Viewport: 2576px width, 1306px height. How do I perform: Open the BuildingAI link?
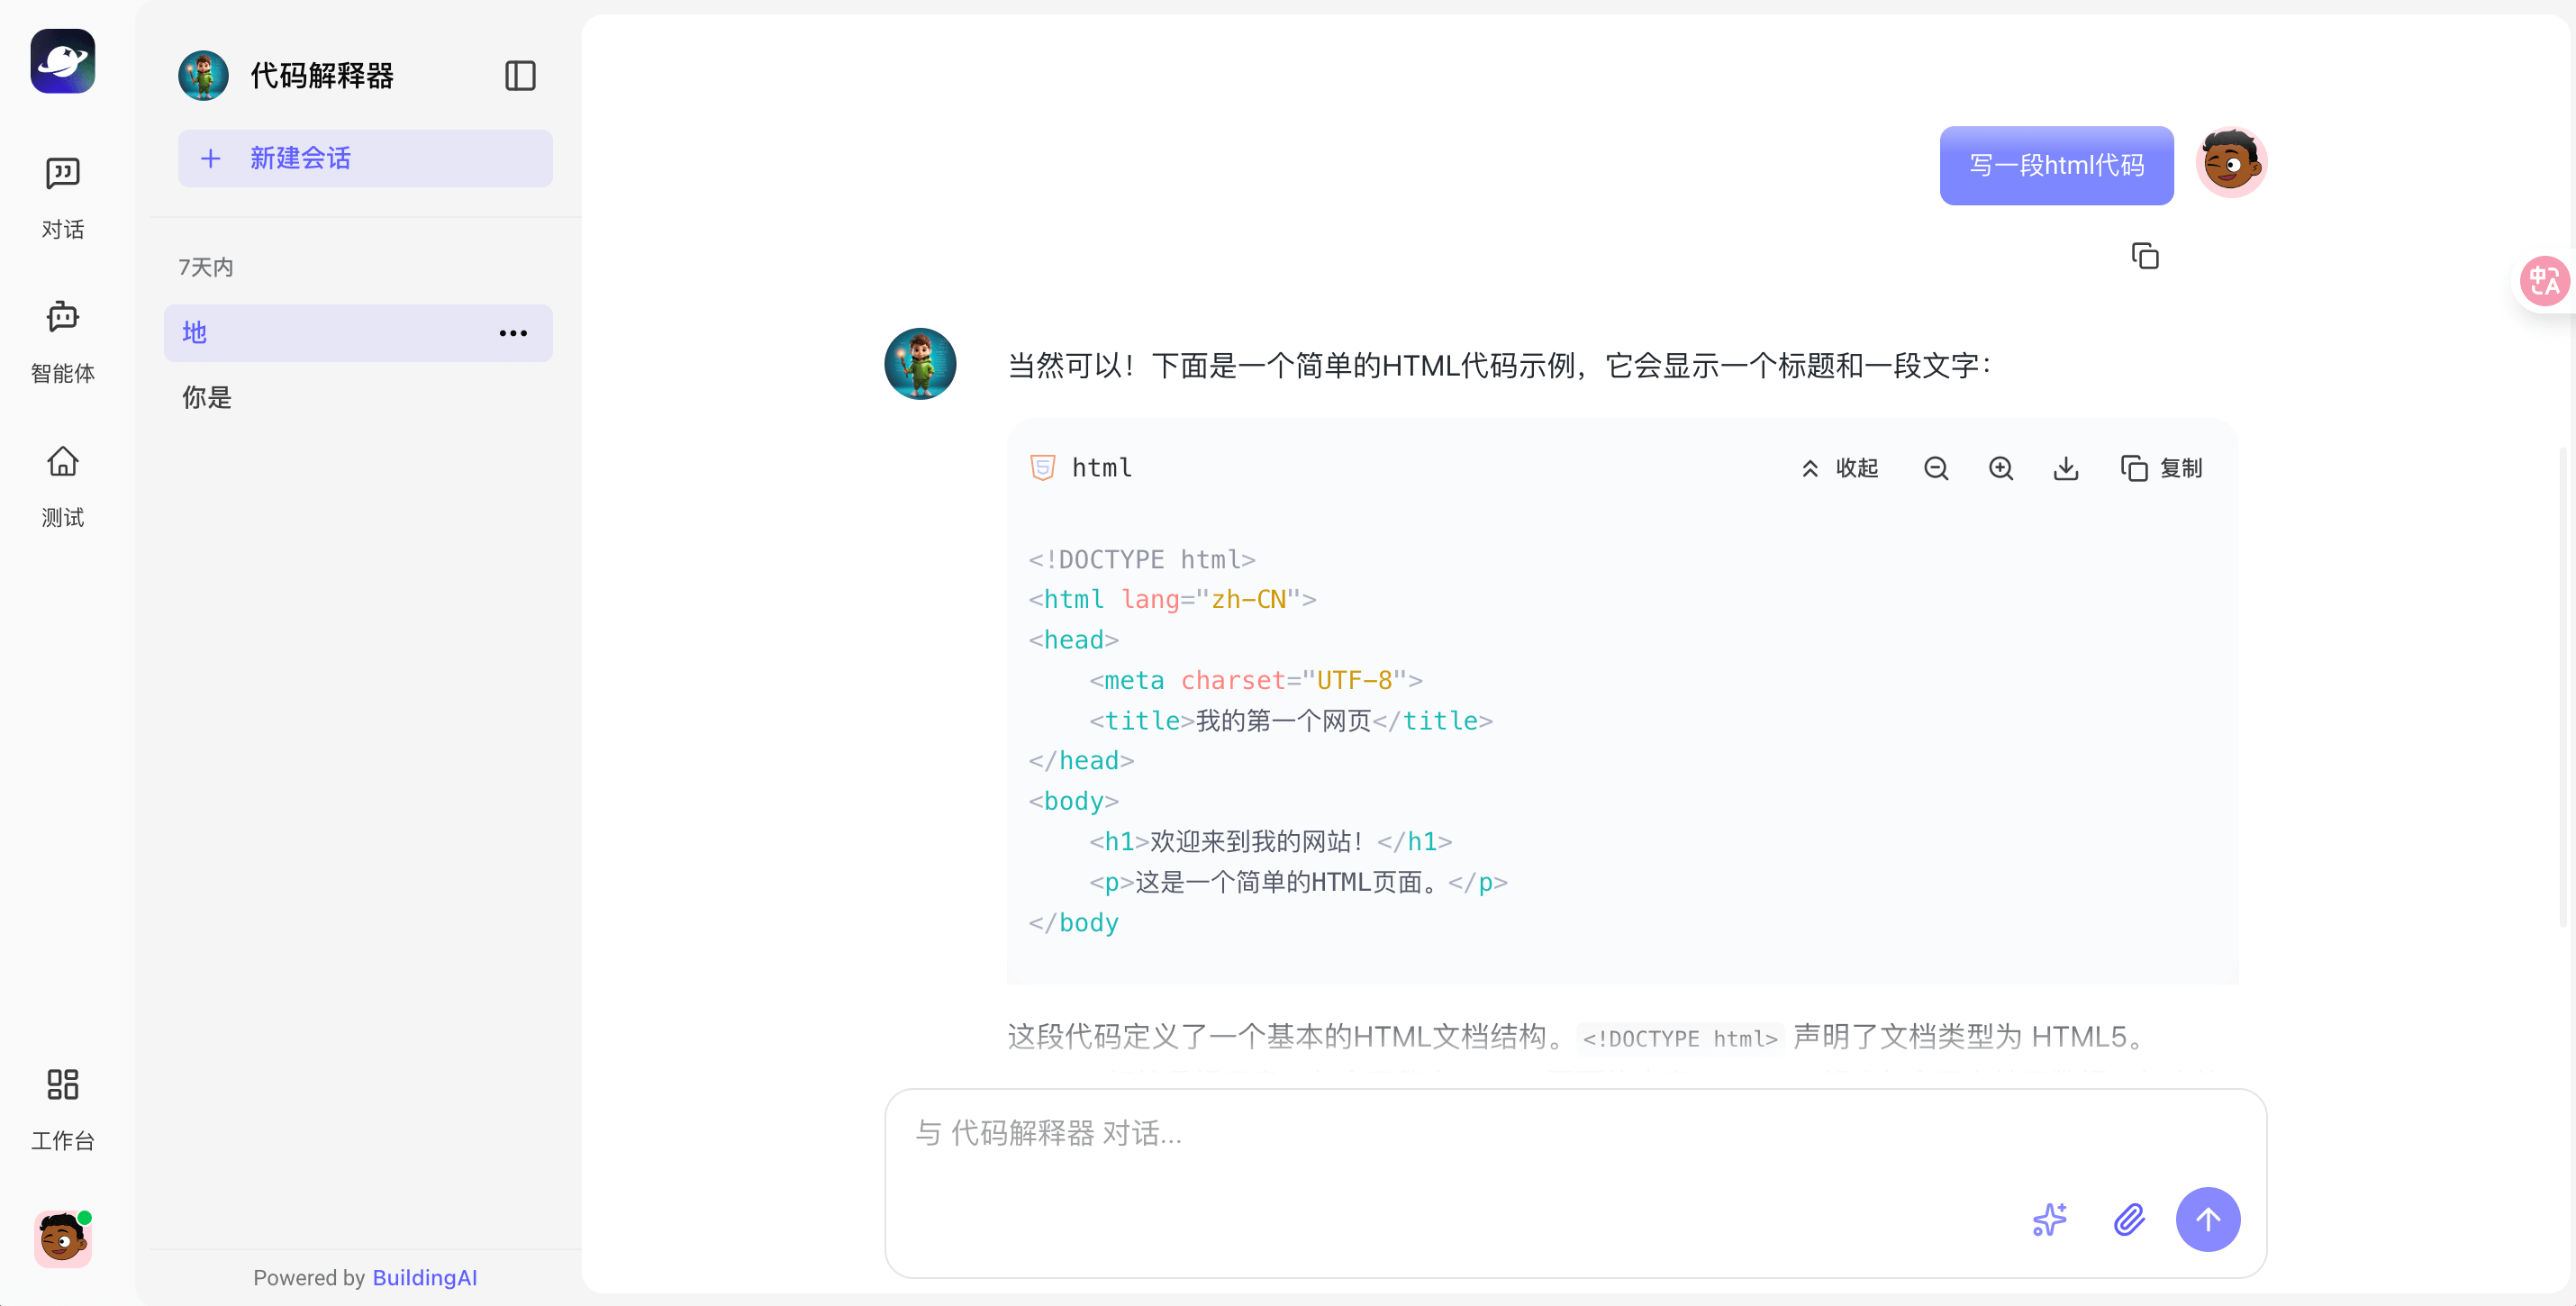pos(424,1277)
